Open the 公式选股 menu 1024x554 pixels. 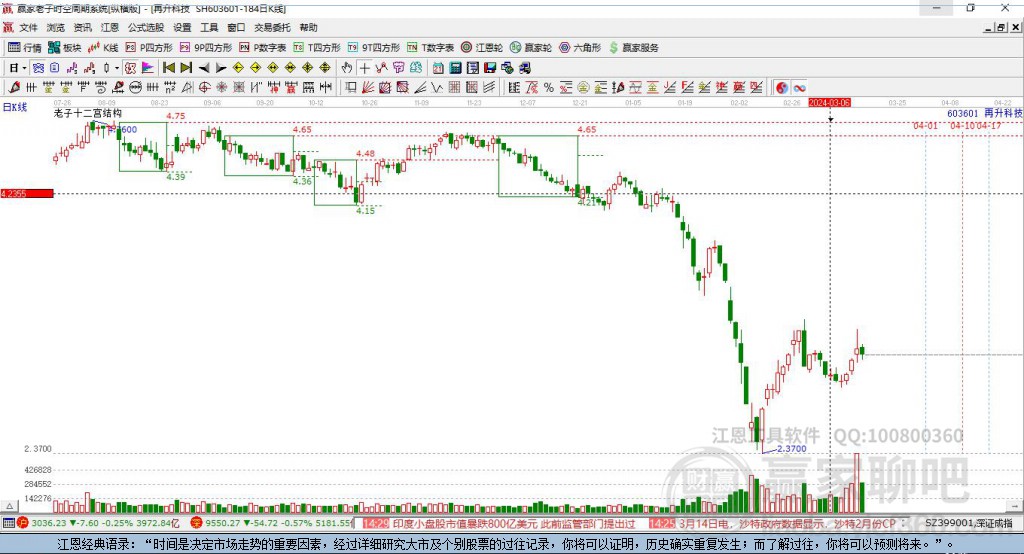(x=146, y=27)
